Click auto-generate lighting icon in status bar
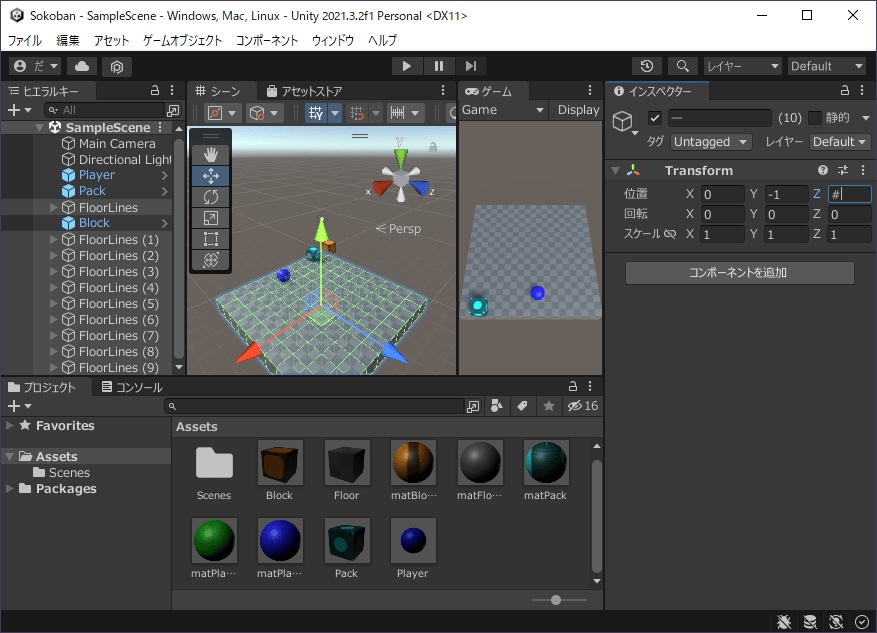 (x=836, y=622)
